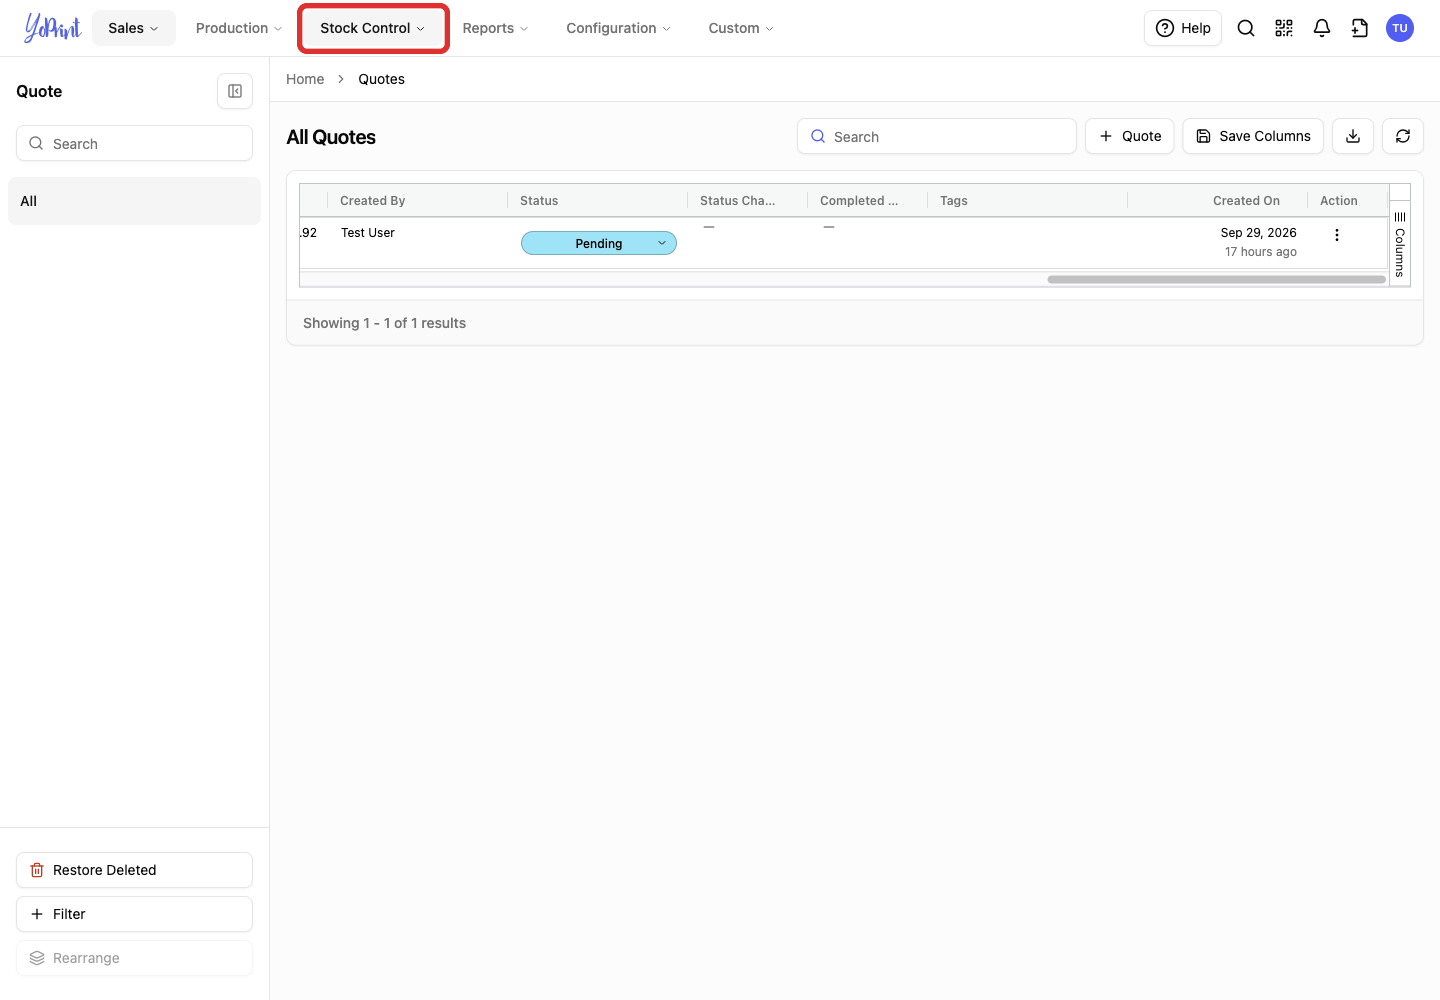Viewport: 1440px width, 1000px height.
Task: Collapse the Quote sidebar panel
Action: click(x=235, y=91)
